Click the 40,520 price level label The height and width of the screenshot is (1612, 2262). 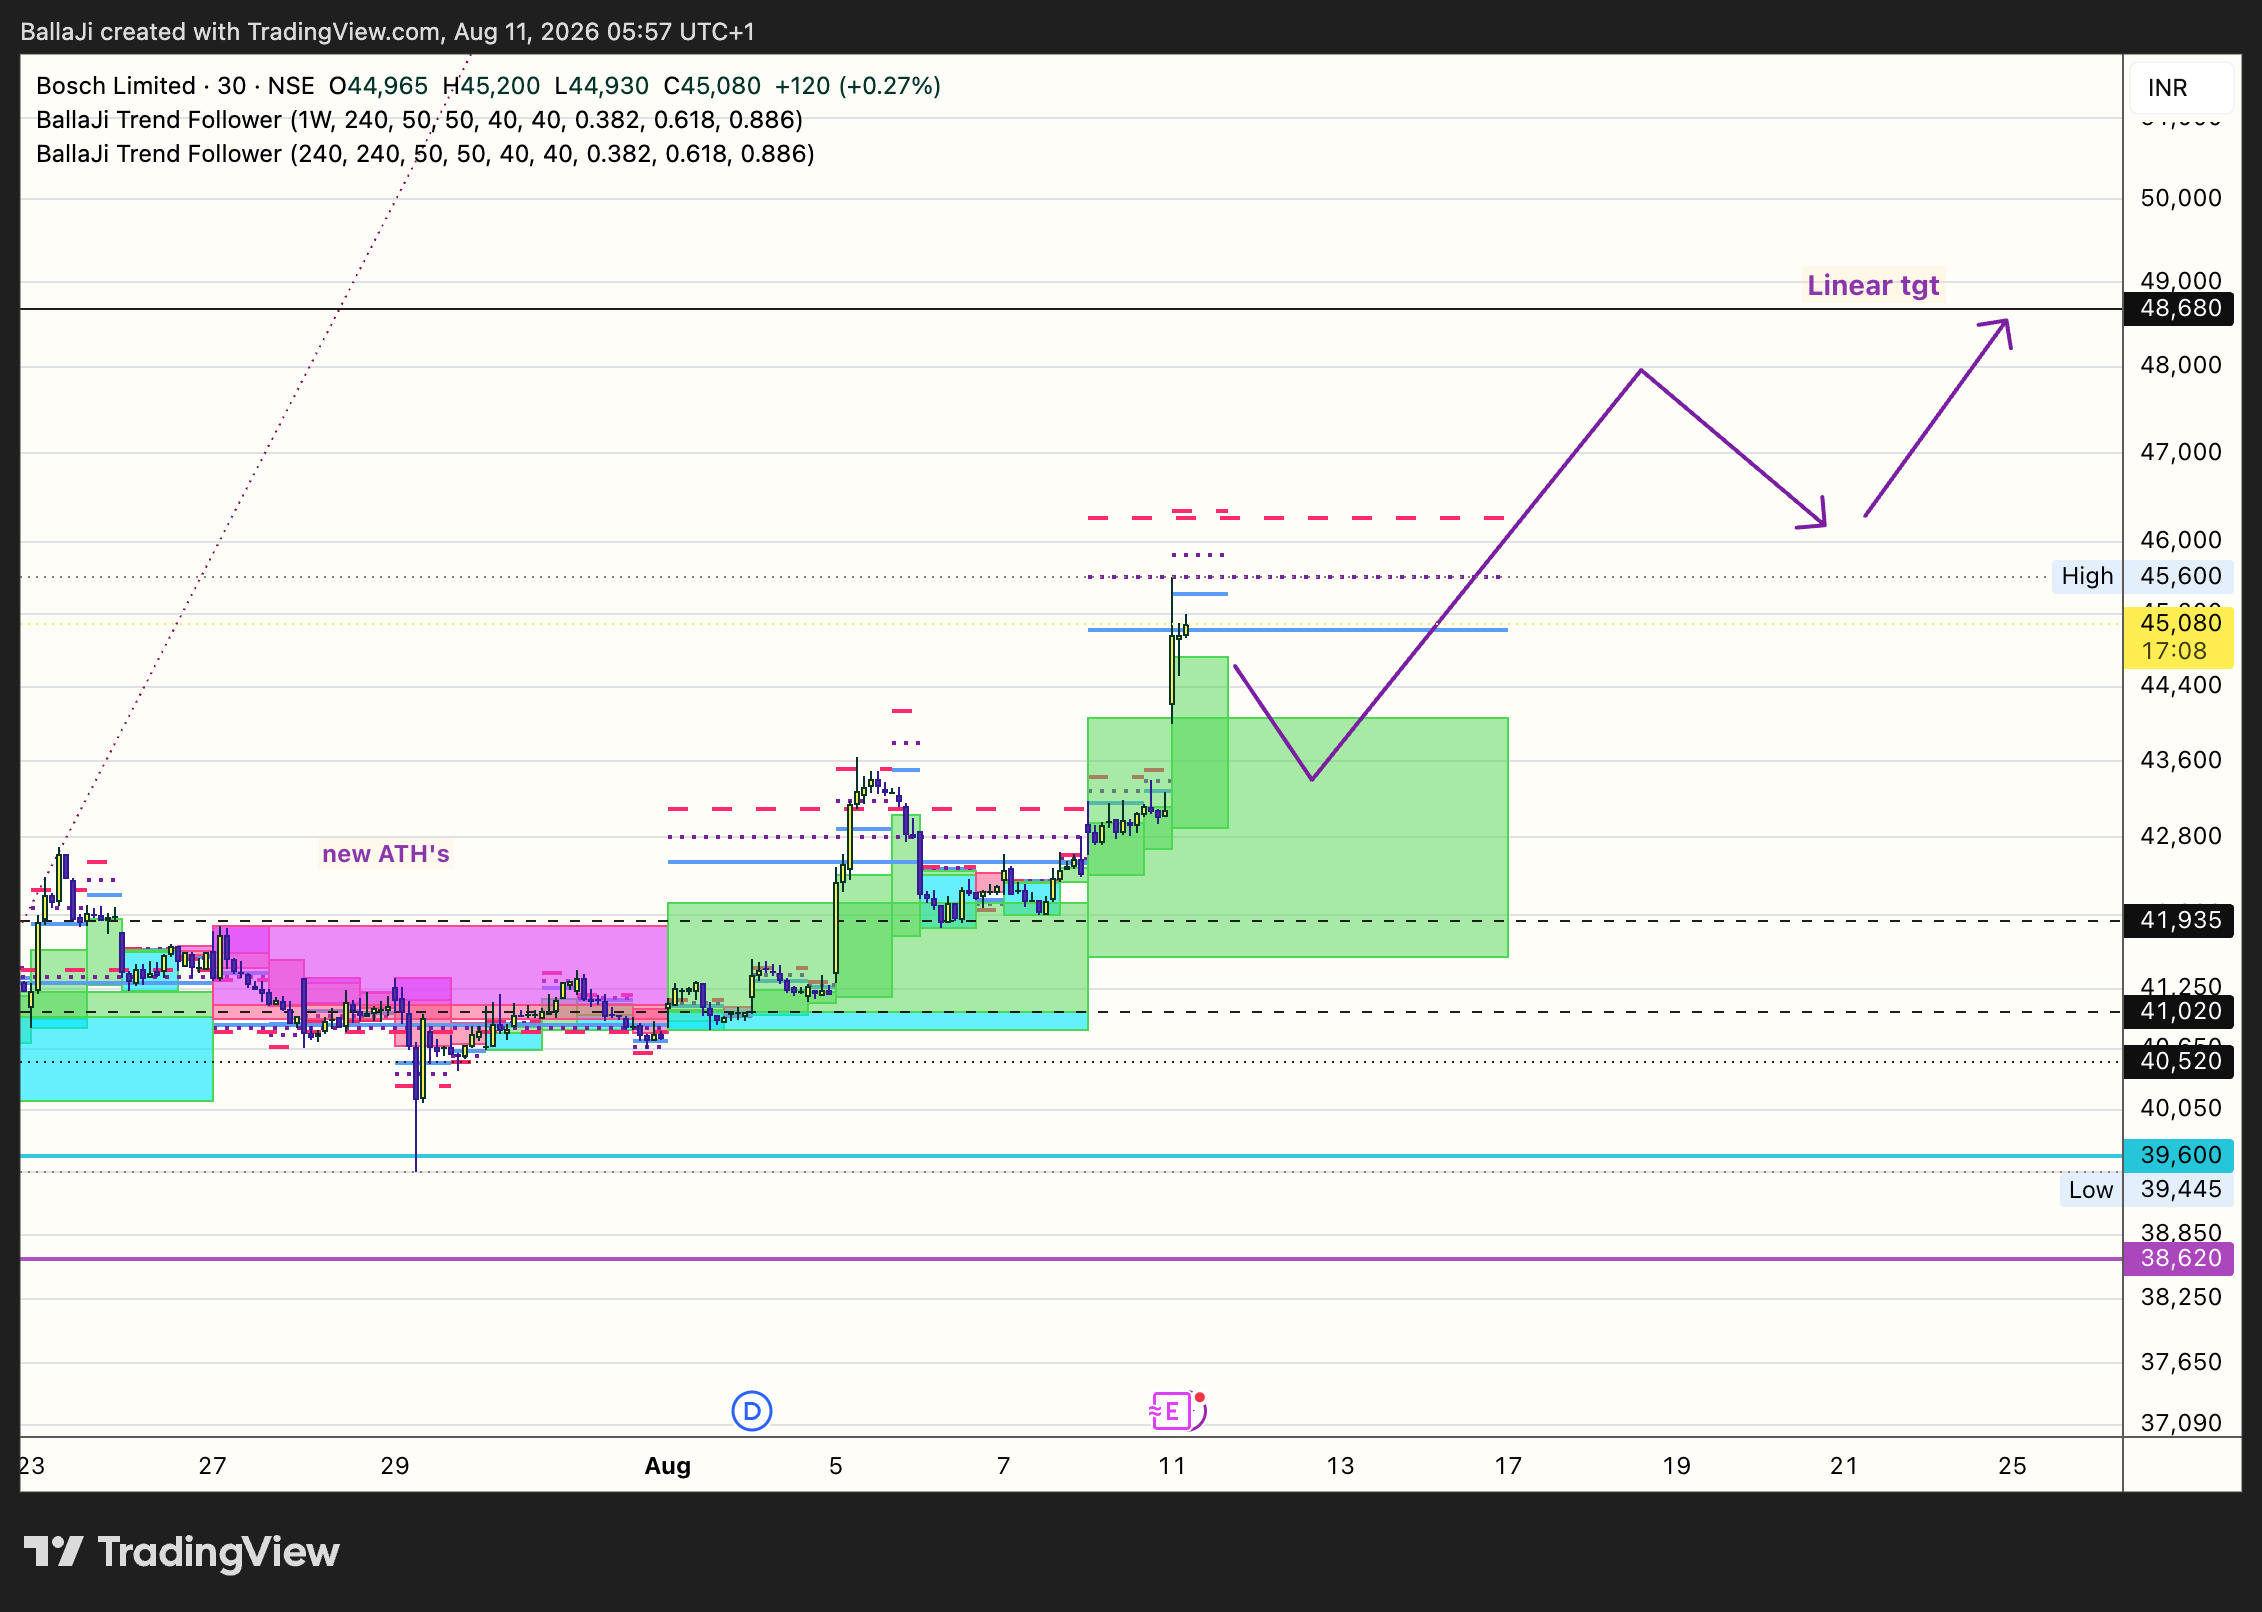(x=2179, y=1061)
